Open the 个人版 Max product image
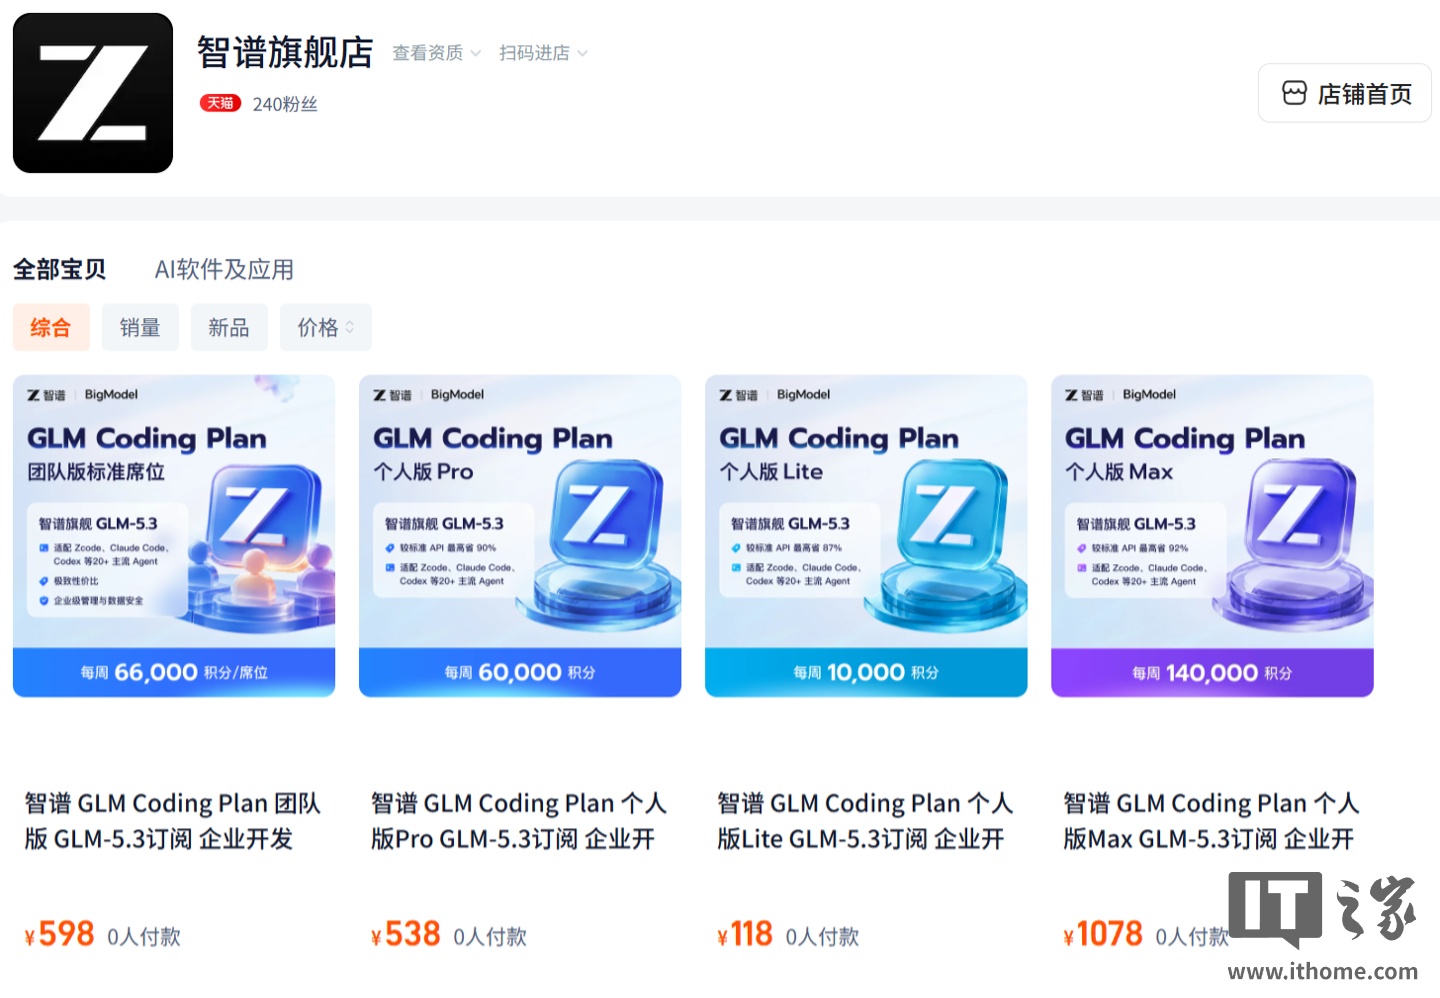This screenshot has width=1440, height=998. click(1212, 536)
